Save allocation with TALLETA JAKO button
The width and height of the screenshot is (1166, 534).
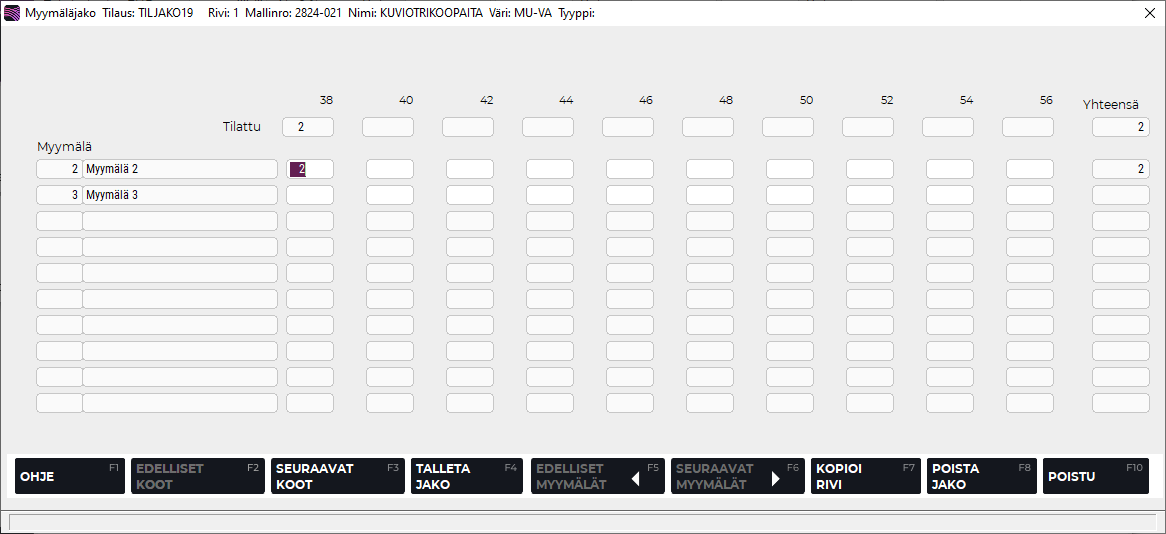tap(466, 476)
